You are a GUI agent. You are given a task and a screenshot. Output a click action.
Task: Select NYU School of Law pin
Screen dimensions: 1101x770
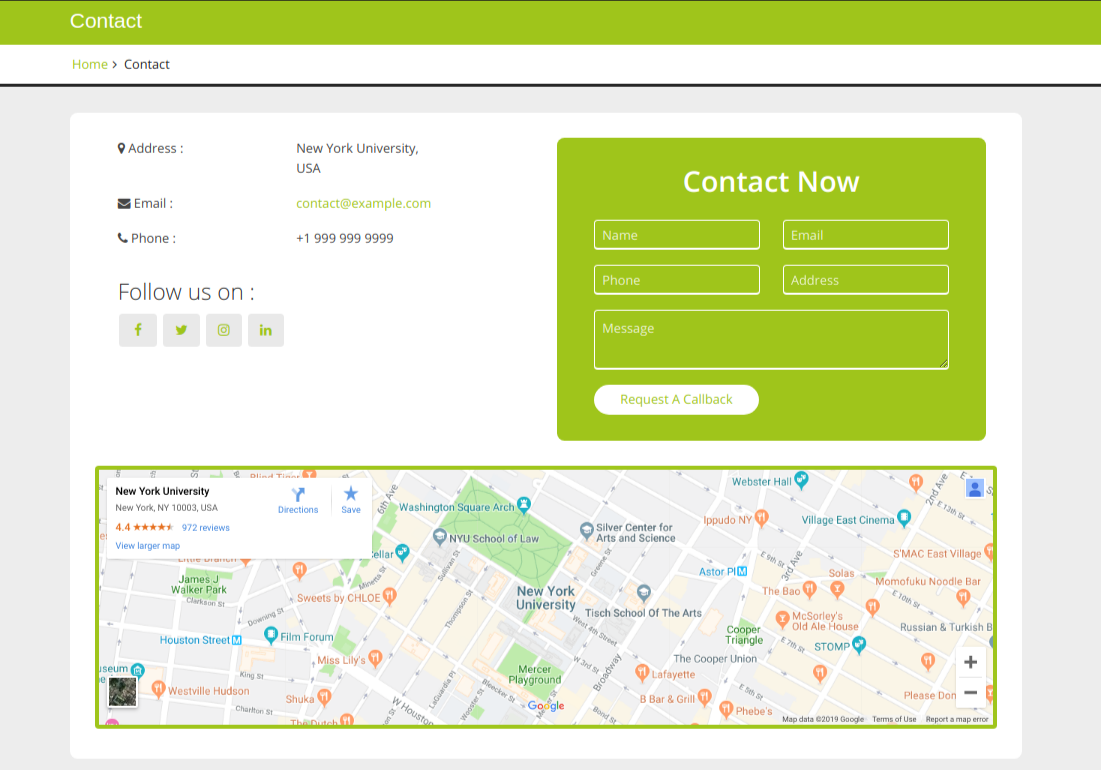pos(440,537)
